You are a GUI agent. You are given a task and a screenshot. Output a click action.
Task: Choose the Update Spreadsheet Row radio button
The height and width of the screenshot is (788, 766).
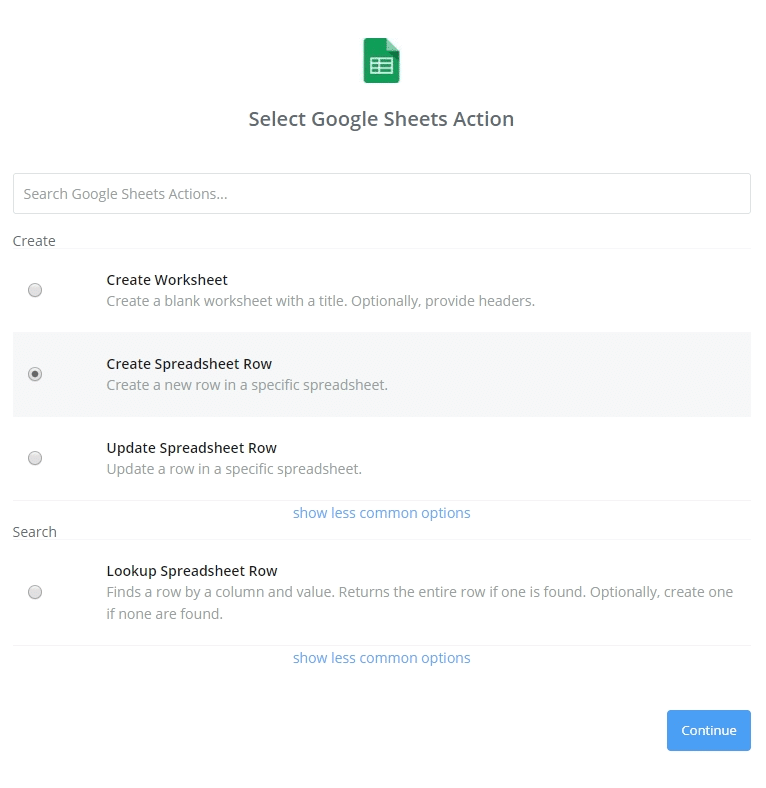[35, 458]
